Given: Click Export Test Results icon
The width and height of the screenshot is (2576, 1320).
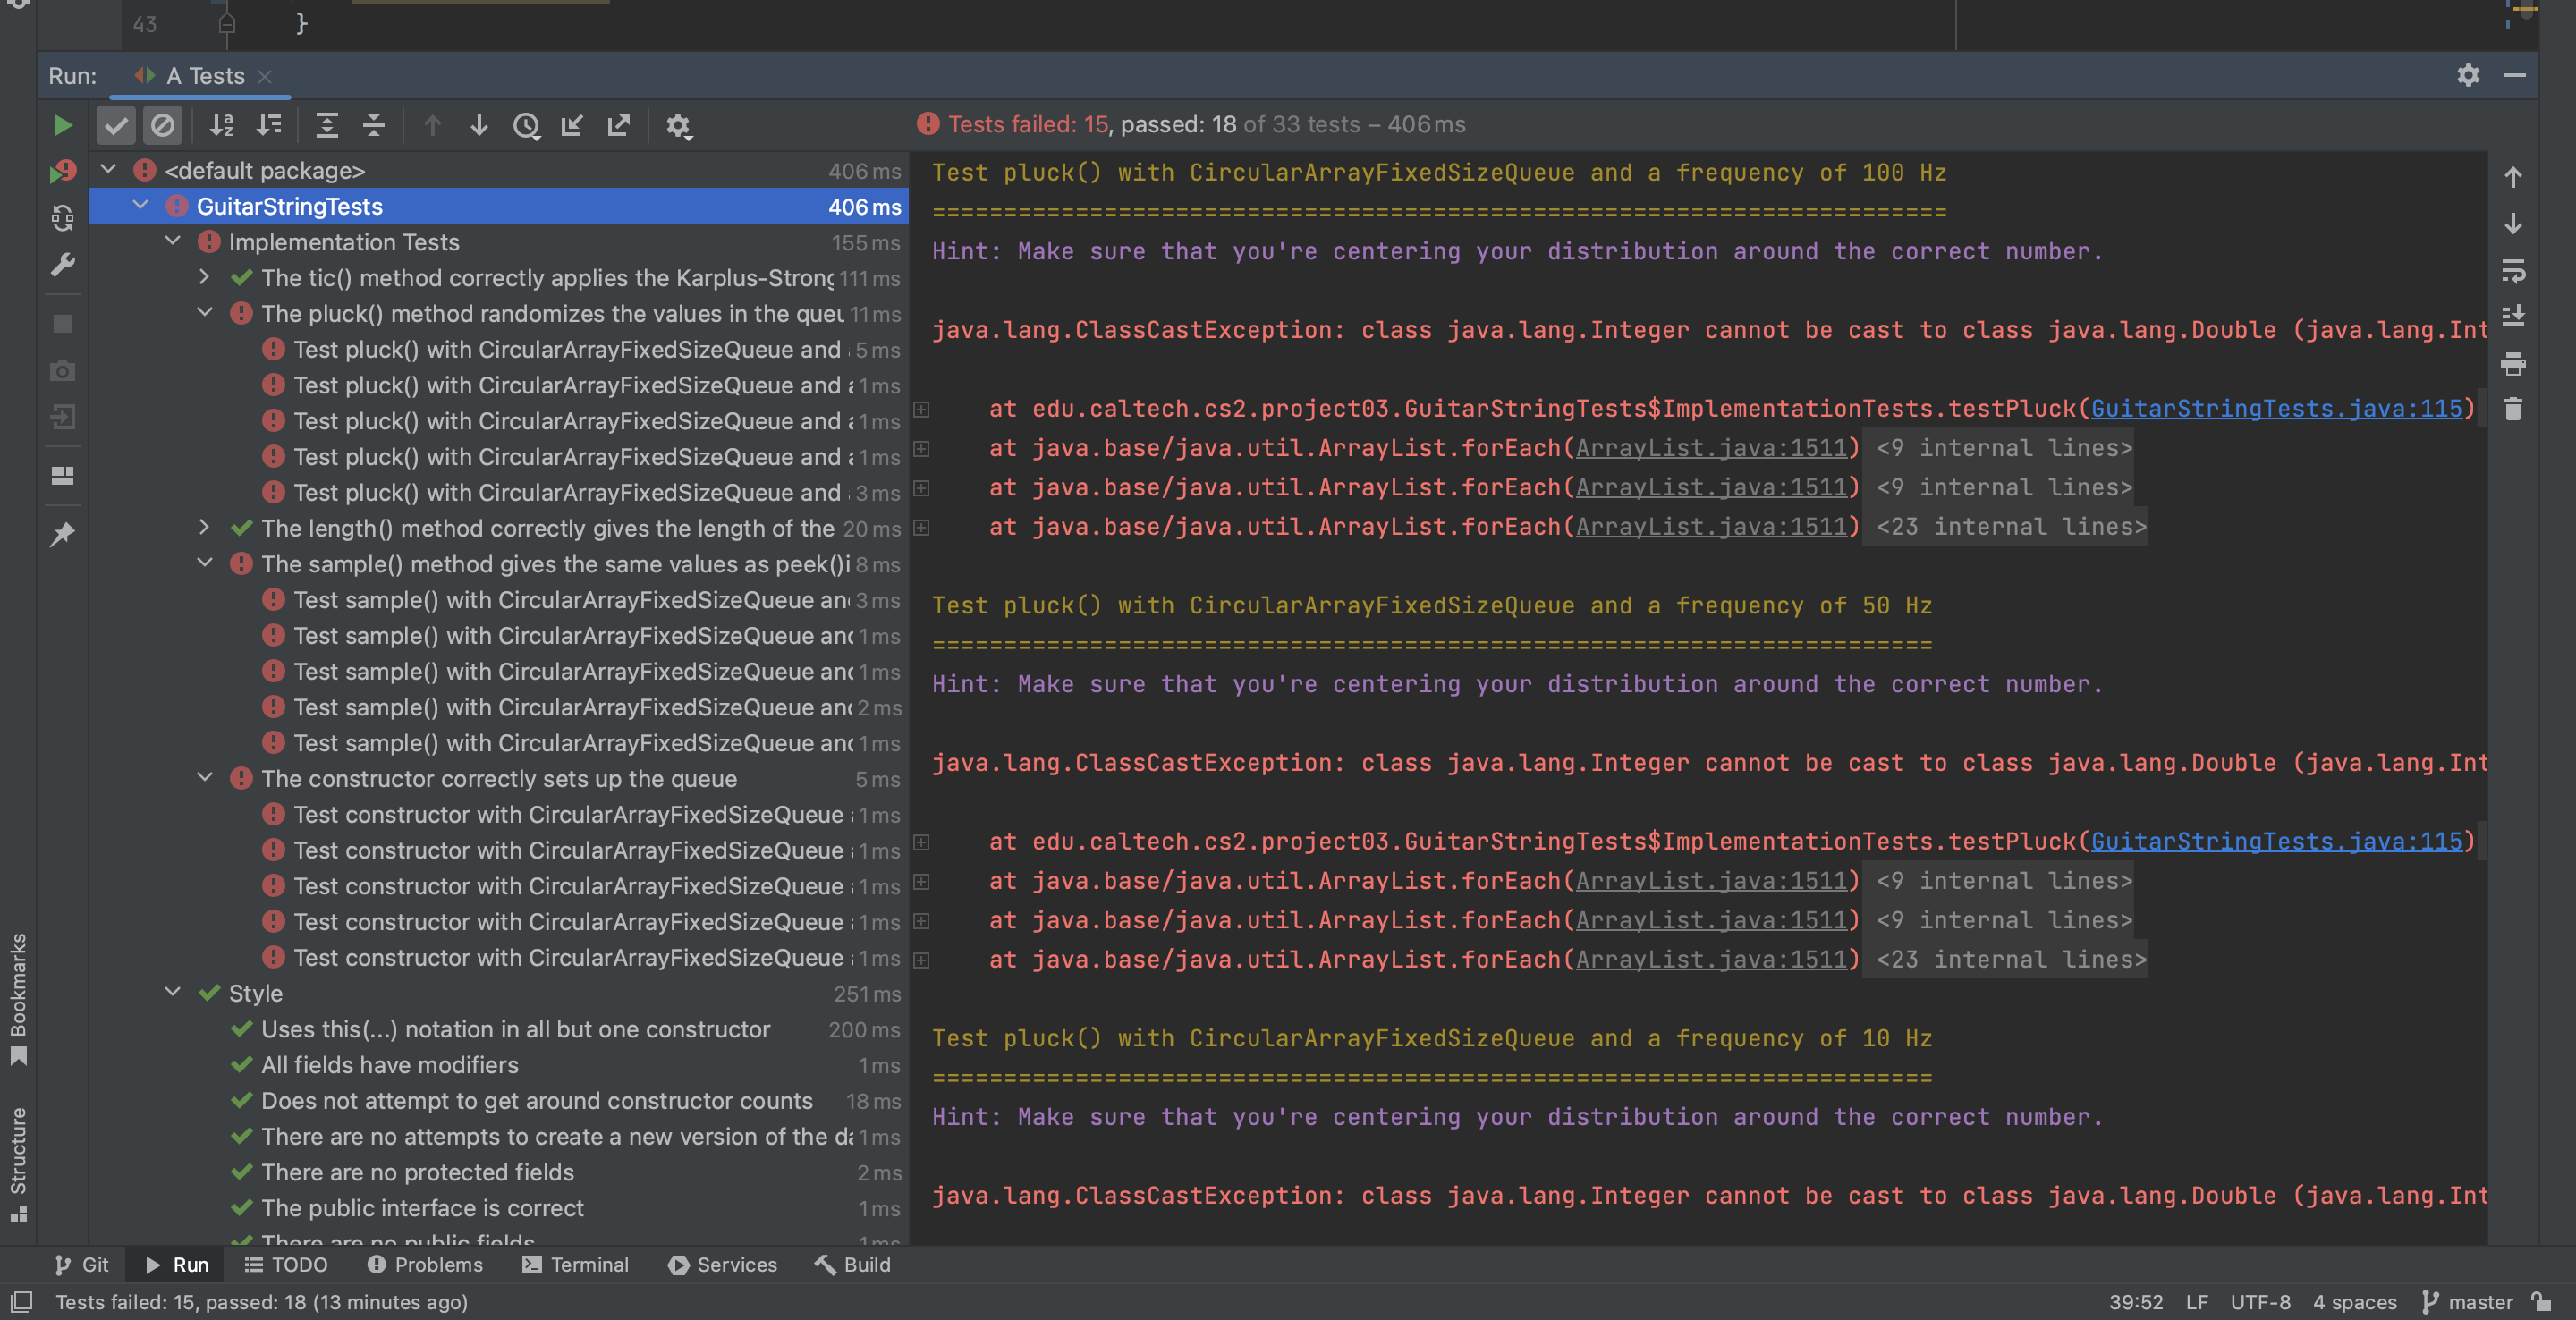Looking at the screenshot, I should click(618, 125).
